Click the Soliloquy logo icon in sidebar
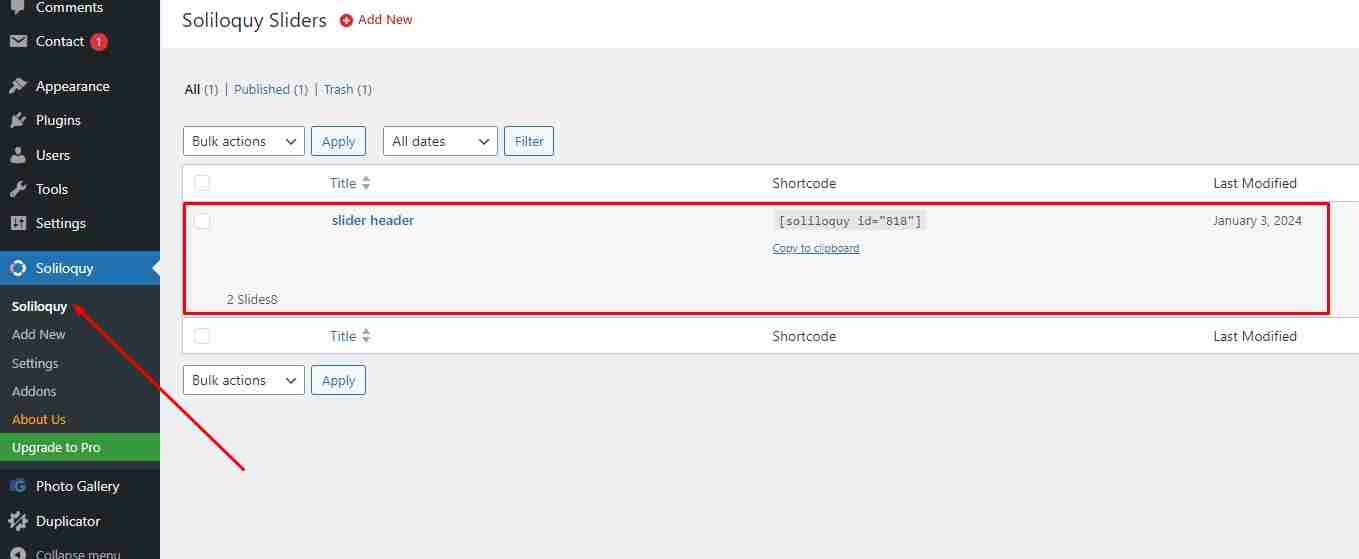This screenshot has height=559, width=1359. click(x=18, y=268)
